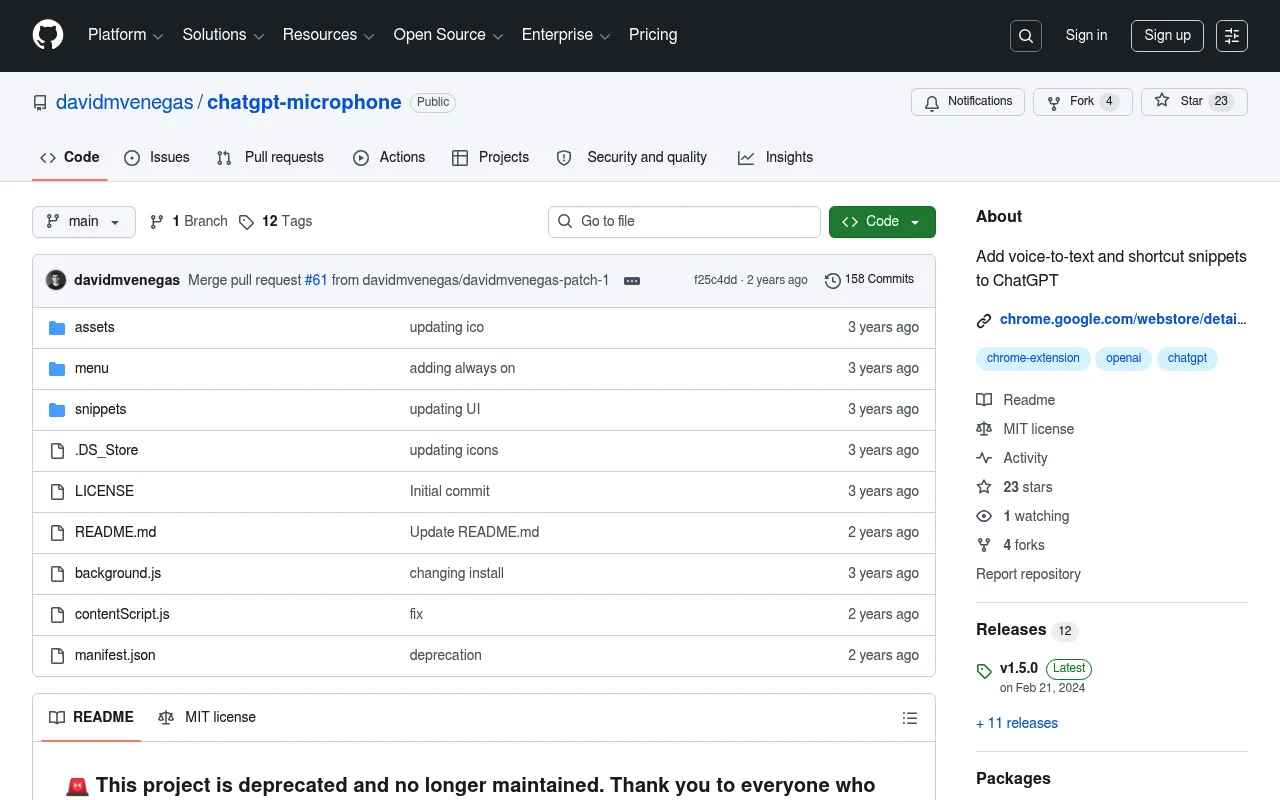This screenshot has height=800, width=1280.
Task: Click the contentScript.js file icon
Action: [x=57, y=615]
